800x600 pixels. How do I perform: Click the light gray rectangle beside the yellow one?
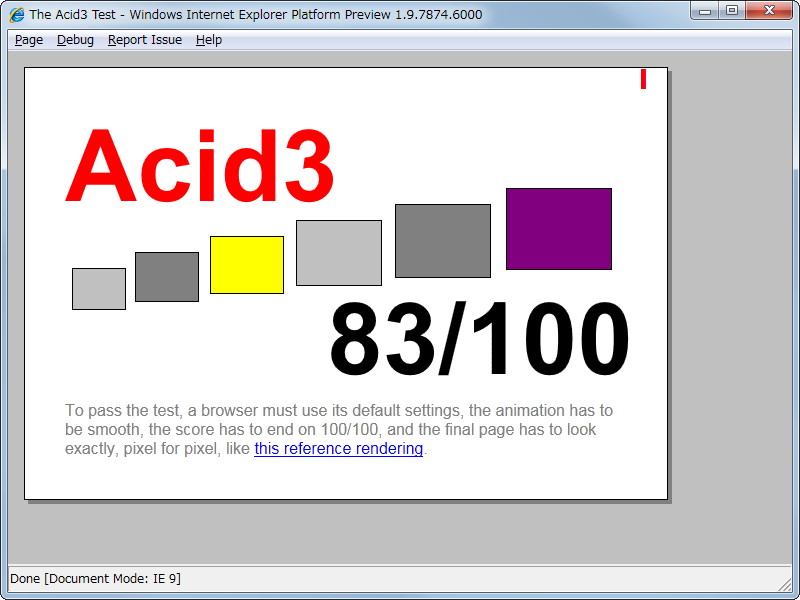338,251
